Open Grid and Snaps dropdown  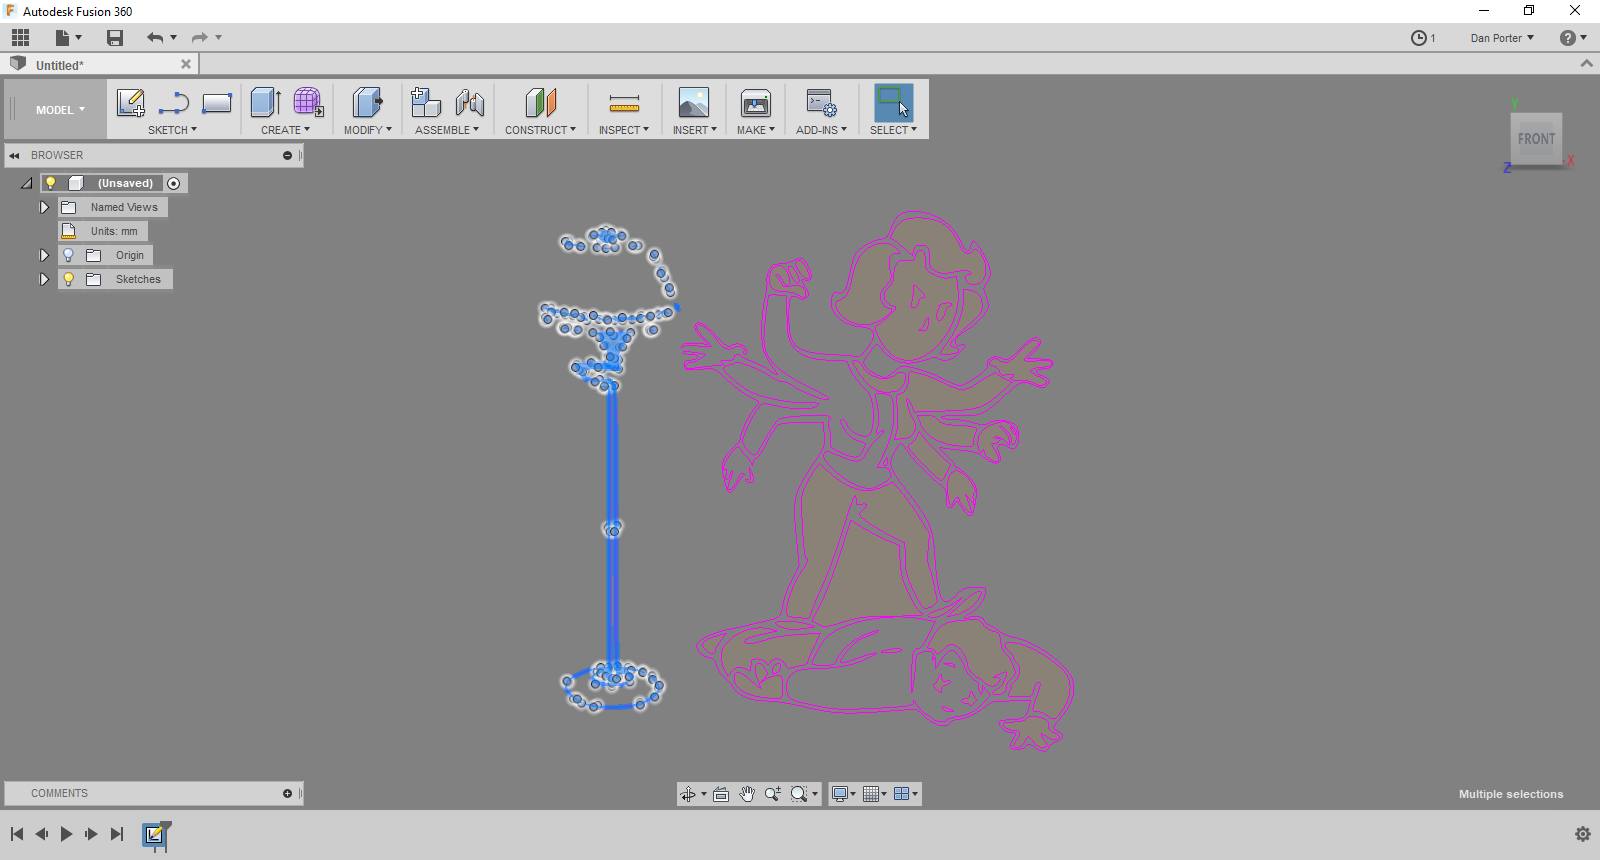875,794
